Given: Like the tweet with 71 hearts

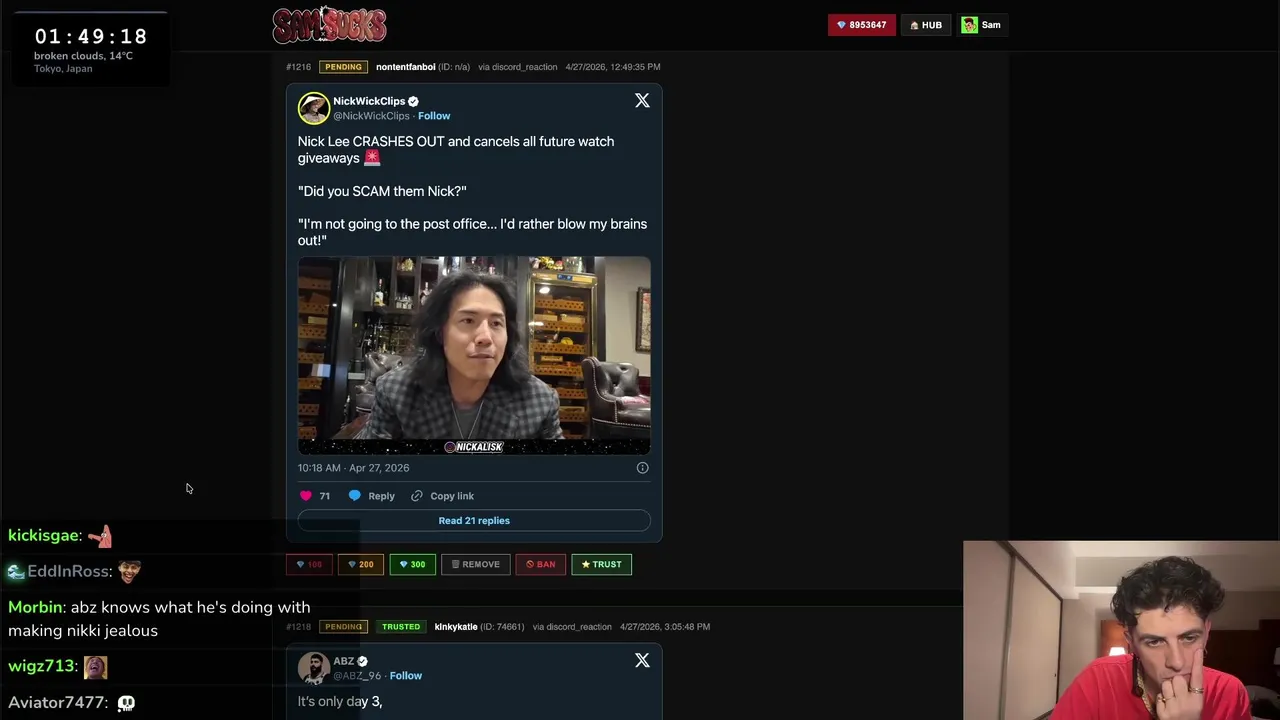Looking at the screenshot, I should coord(306,496).
